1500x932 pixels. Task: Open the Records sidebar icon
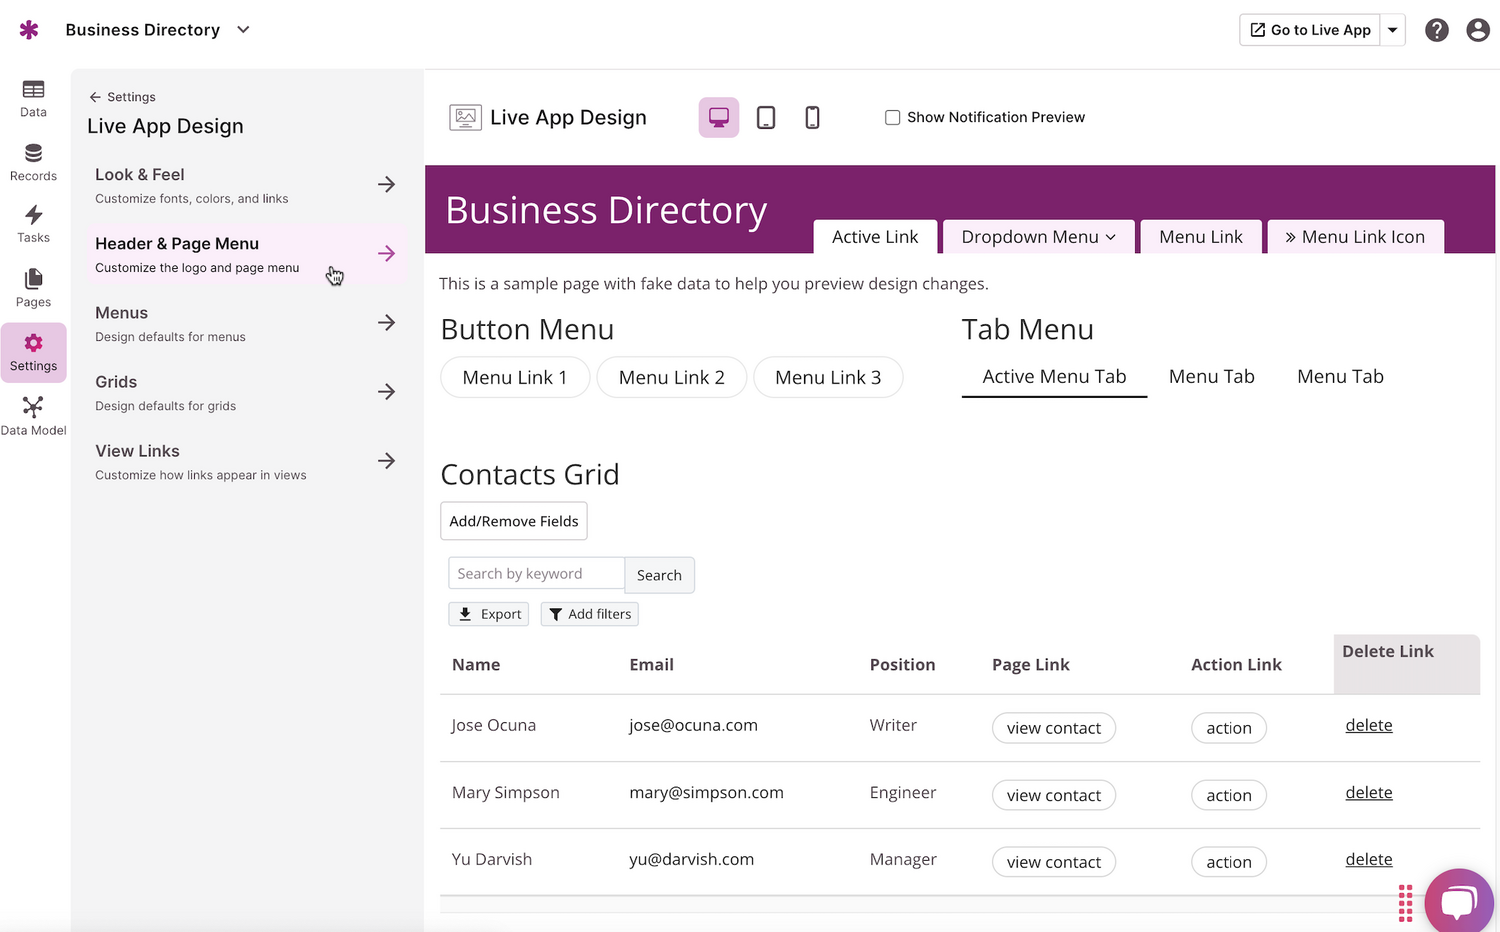click(x=33, y=162)
